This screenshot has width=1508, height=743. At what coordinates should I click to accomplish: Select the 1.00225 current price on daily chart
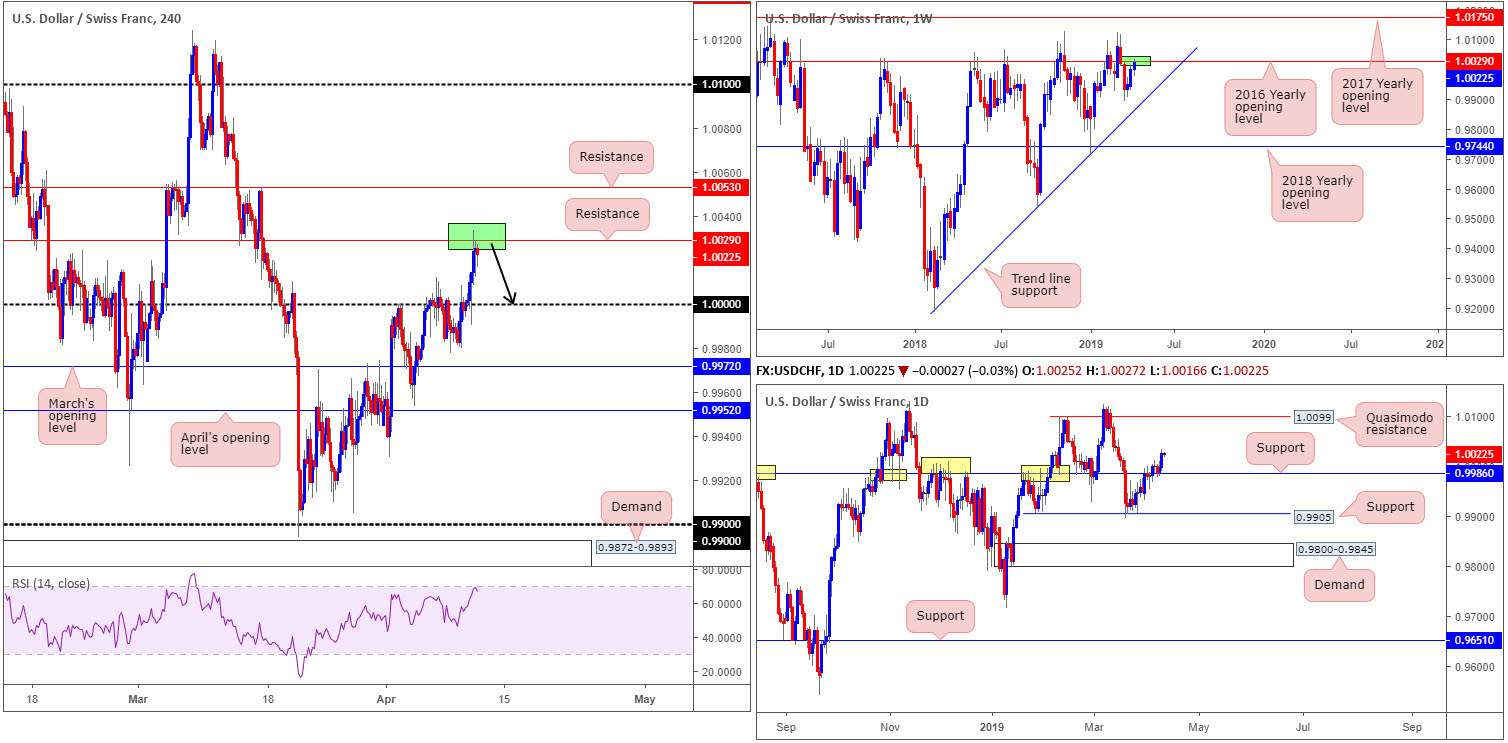[1475, 453]
